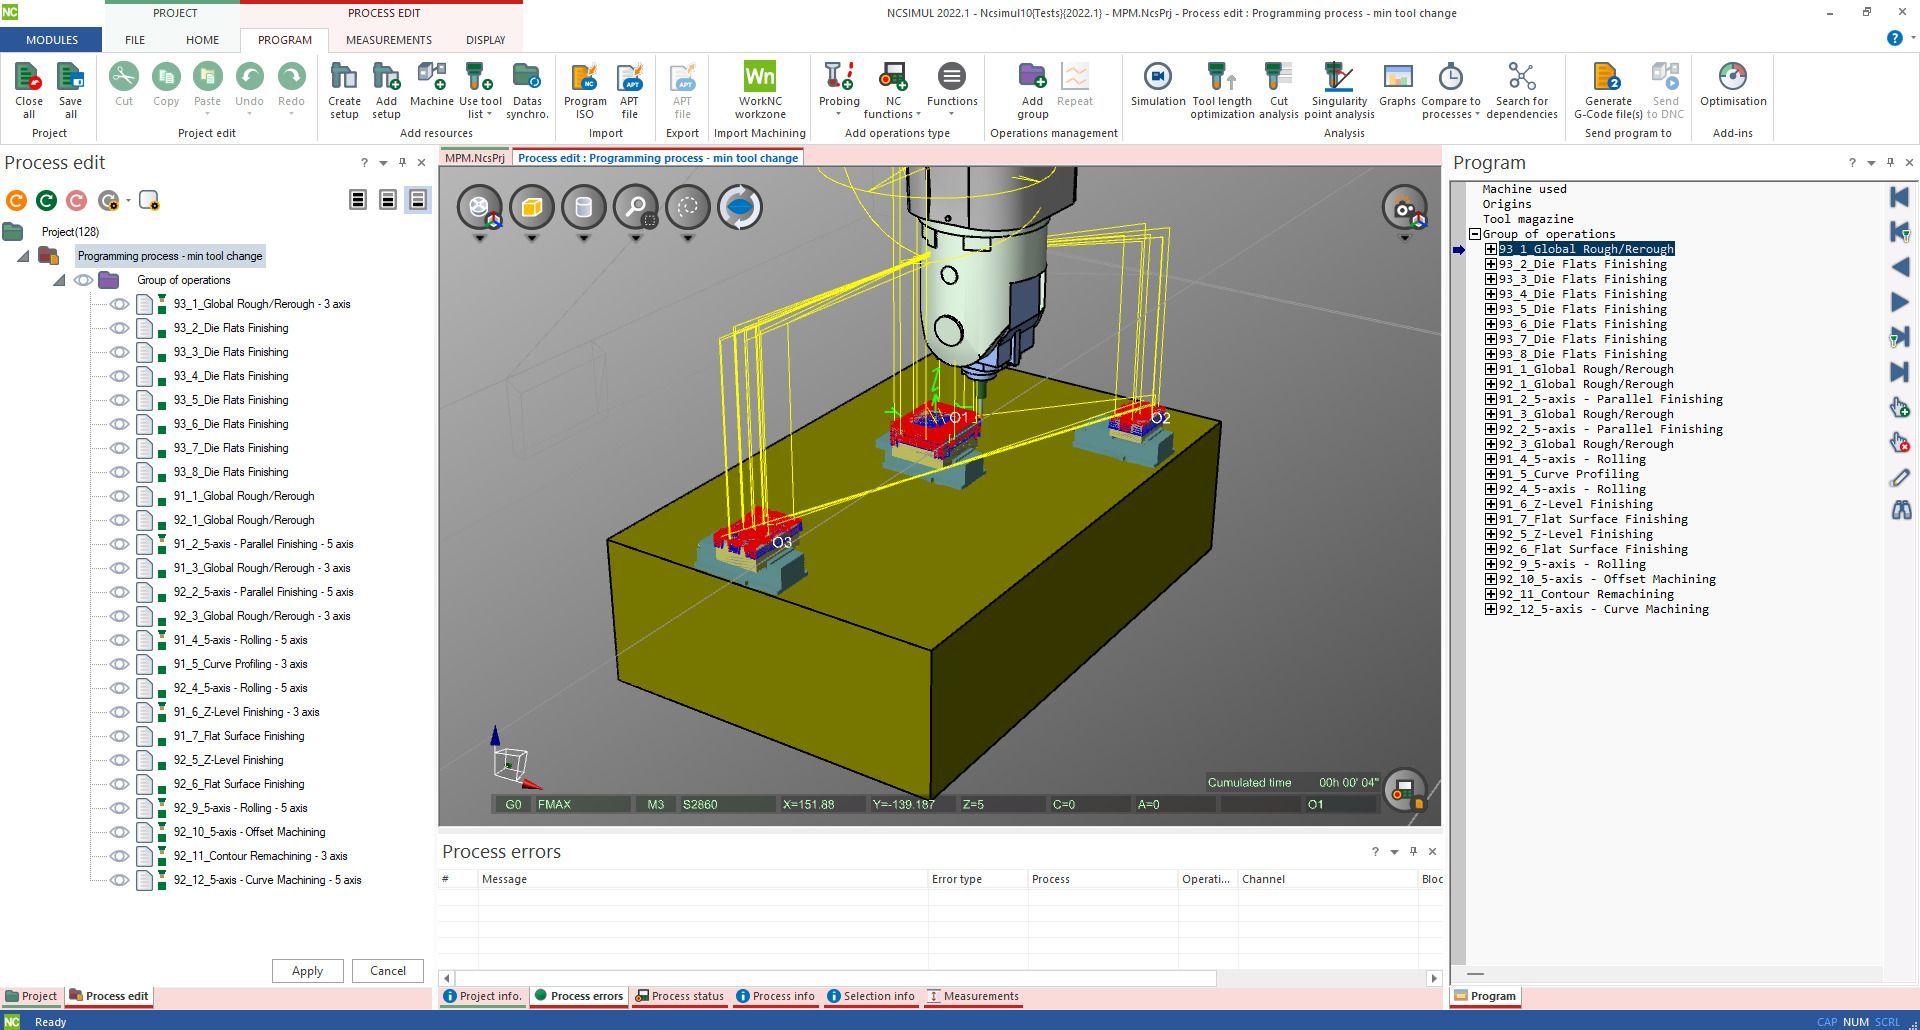The height and width of the screenshot is (1030, 1920).
Task: Expand 91_5_Curve Profiling in Program panel
Action: point(1490,474)
